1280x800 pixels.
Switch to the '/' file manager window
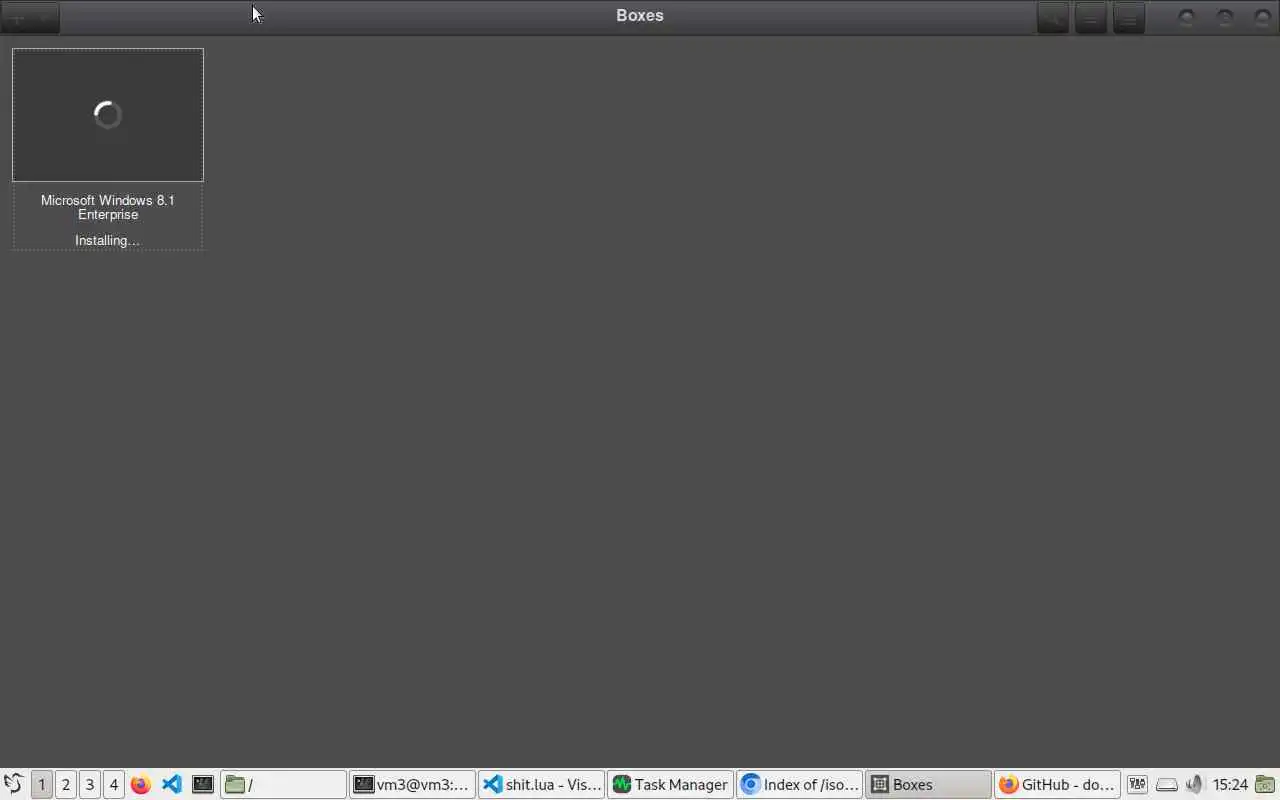point(283,784)
